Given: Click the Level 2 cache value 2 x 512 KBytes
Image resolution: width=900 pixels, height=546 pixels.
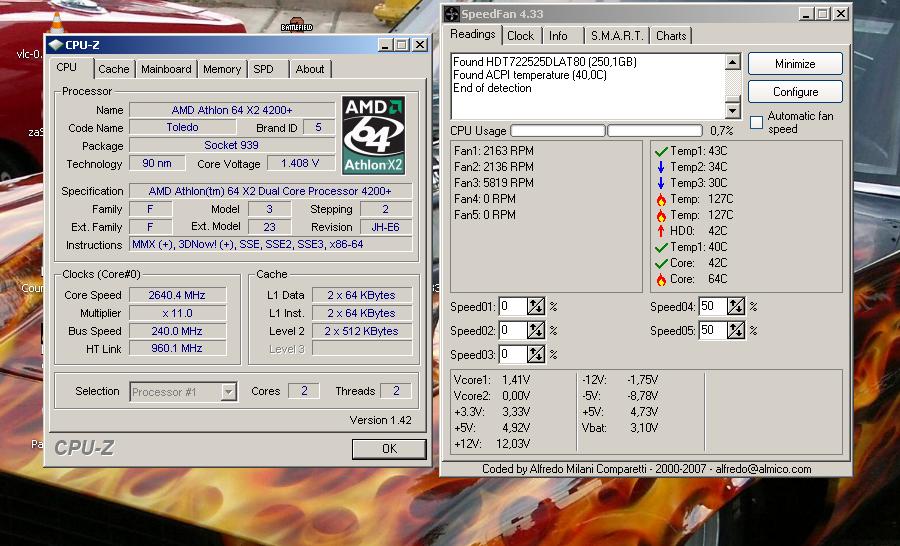Looking at the screenshot, I should pos(362,331).
